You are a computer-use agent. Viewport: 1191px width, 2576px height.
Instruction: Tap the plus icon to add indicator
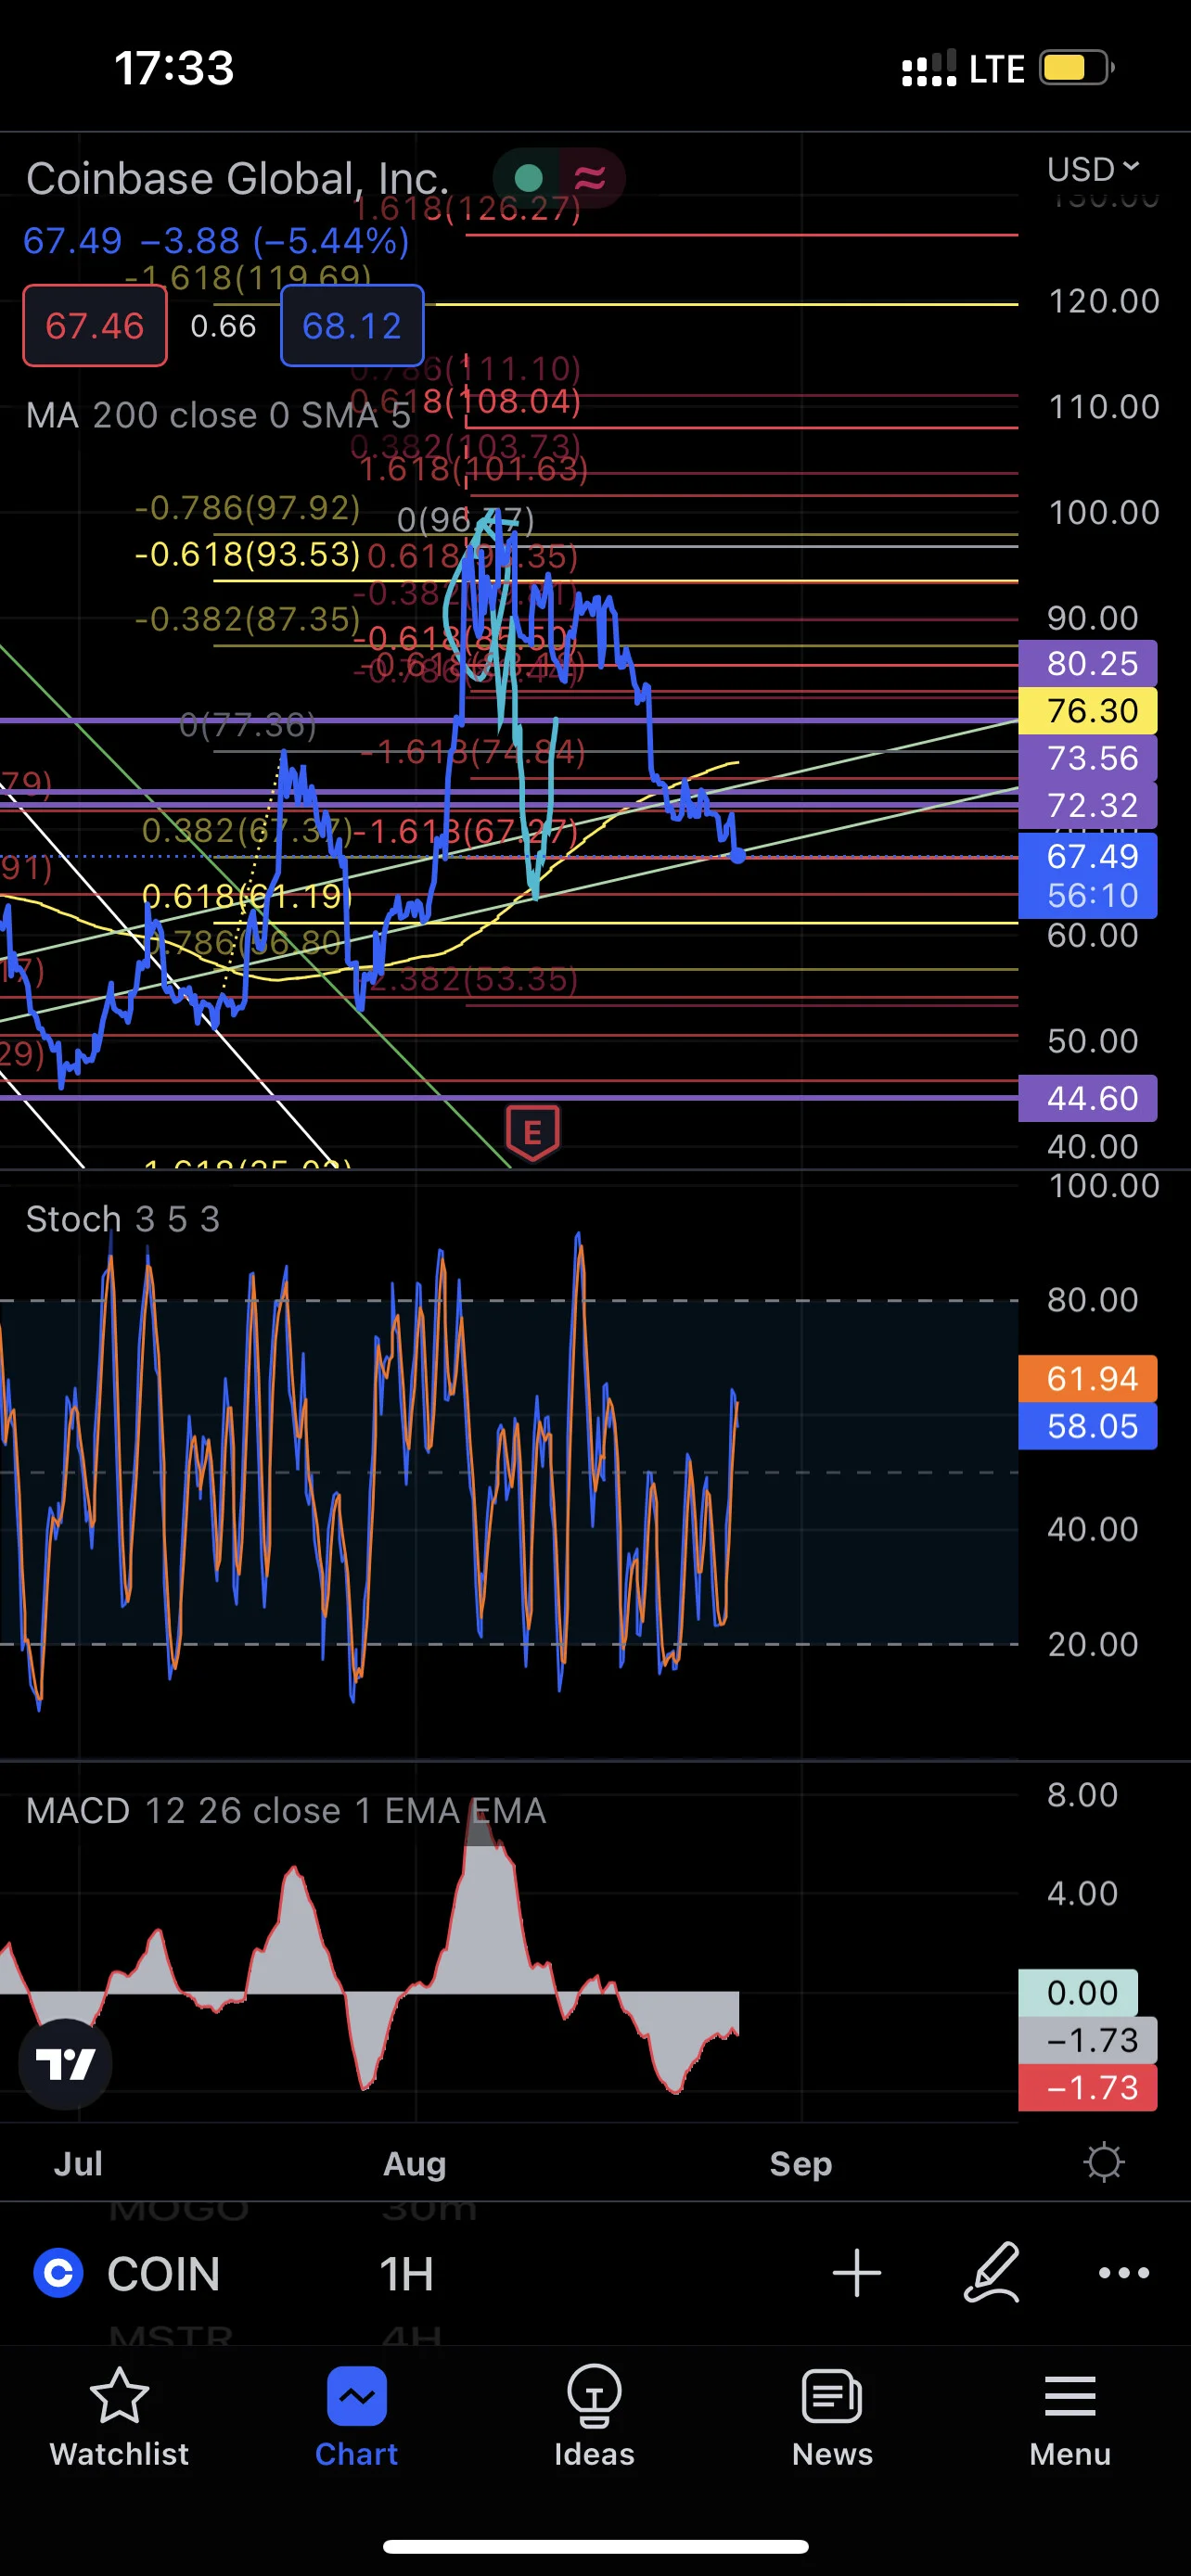[857, 2273]
